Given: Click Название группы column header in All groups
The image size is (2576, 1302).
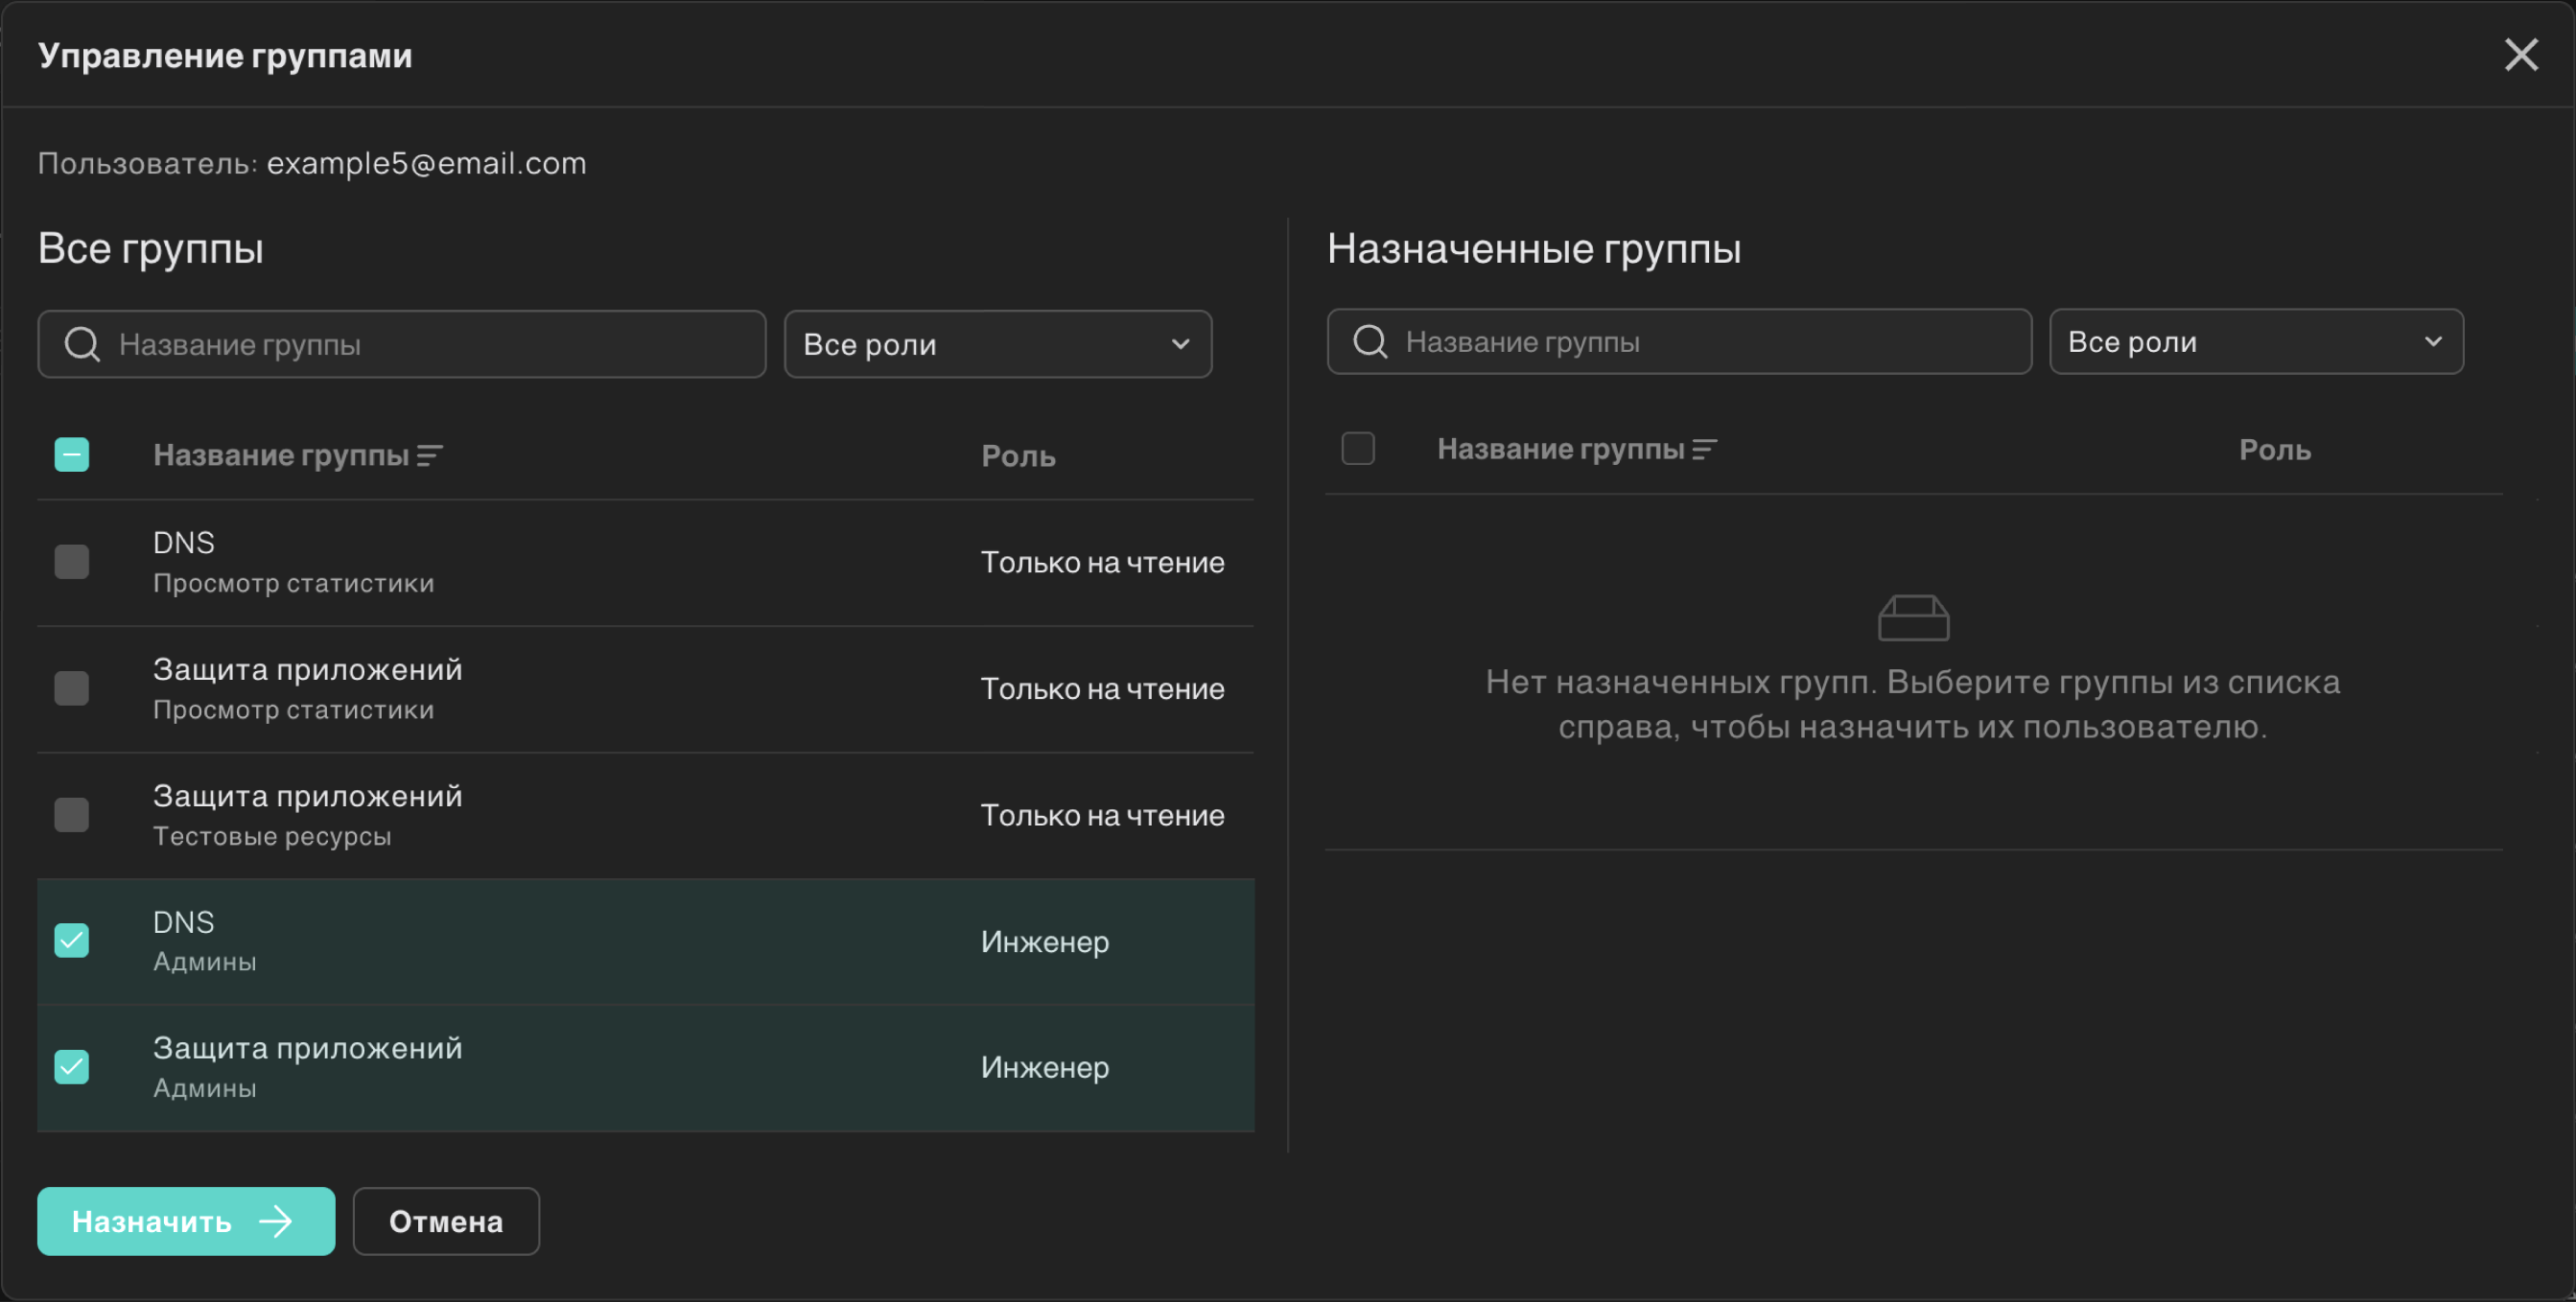Looking at the screenshot, I should click(281, 456).
